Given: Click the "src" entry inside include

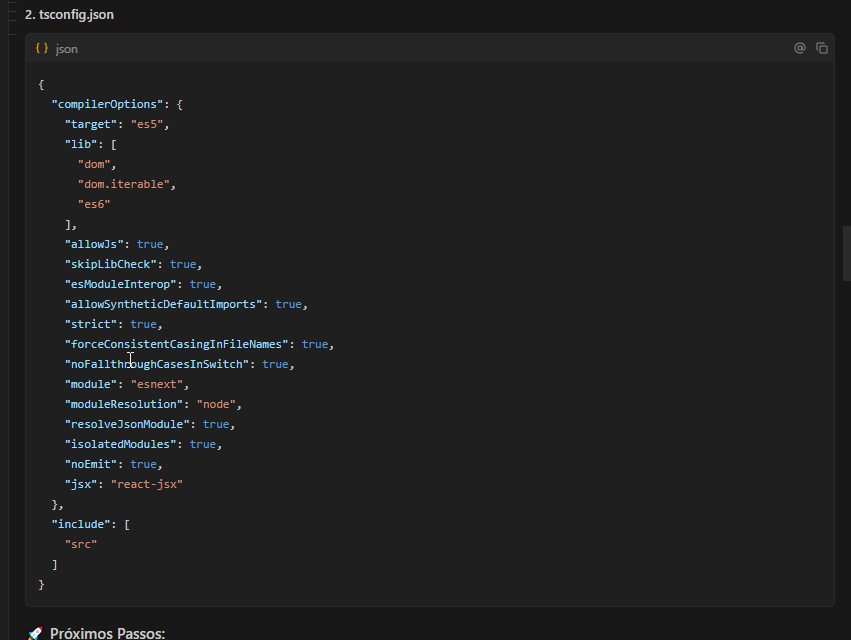Looking at the screenshot, I should (80, 543).
